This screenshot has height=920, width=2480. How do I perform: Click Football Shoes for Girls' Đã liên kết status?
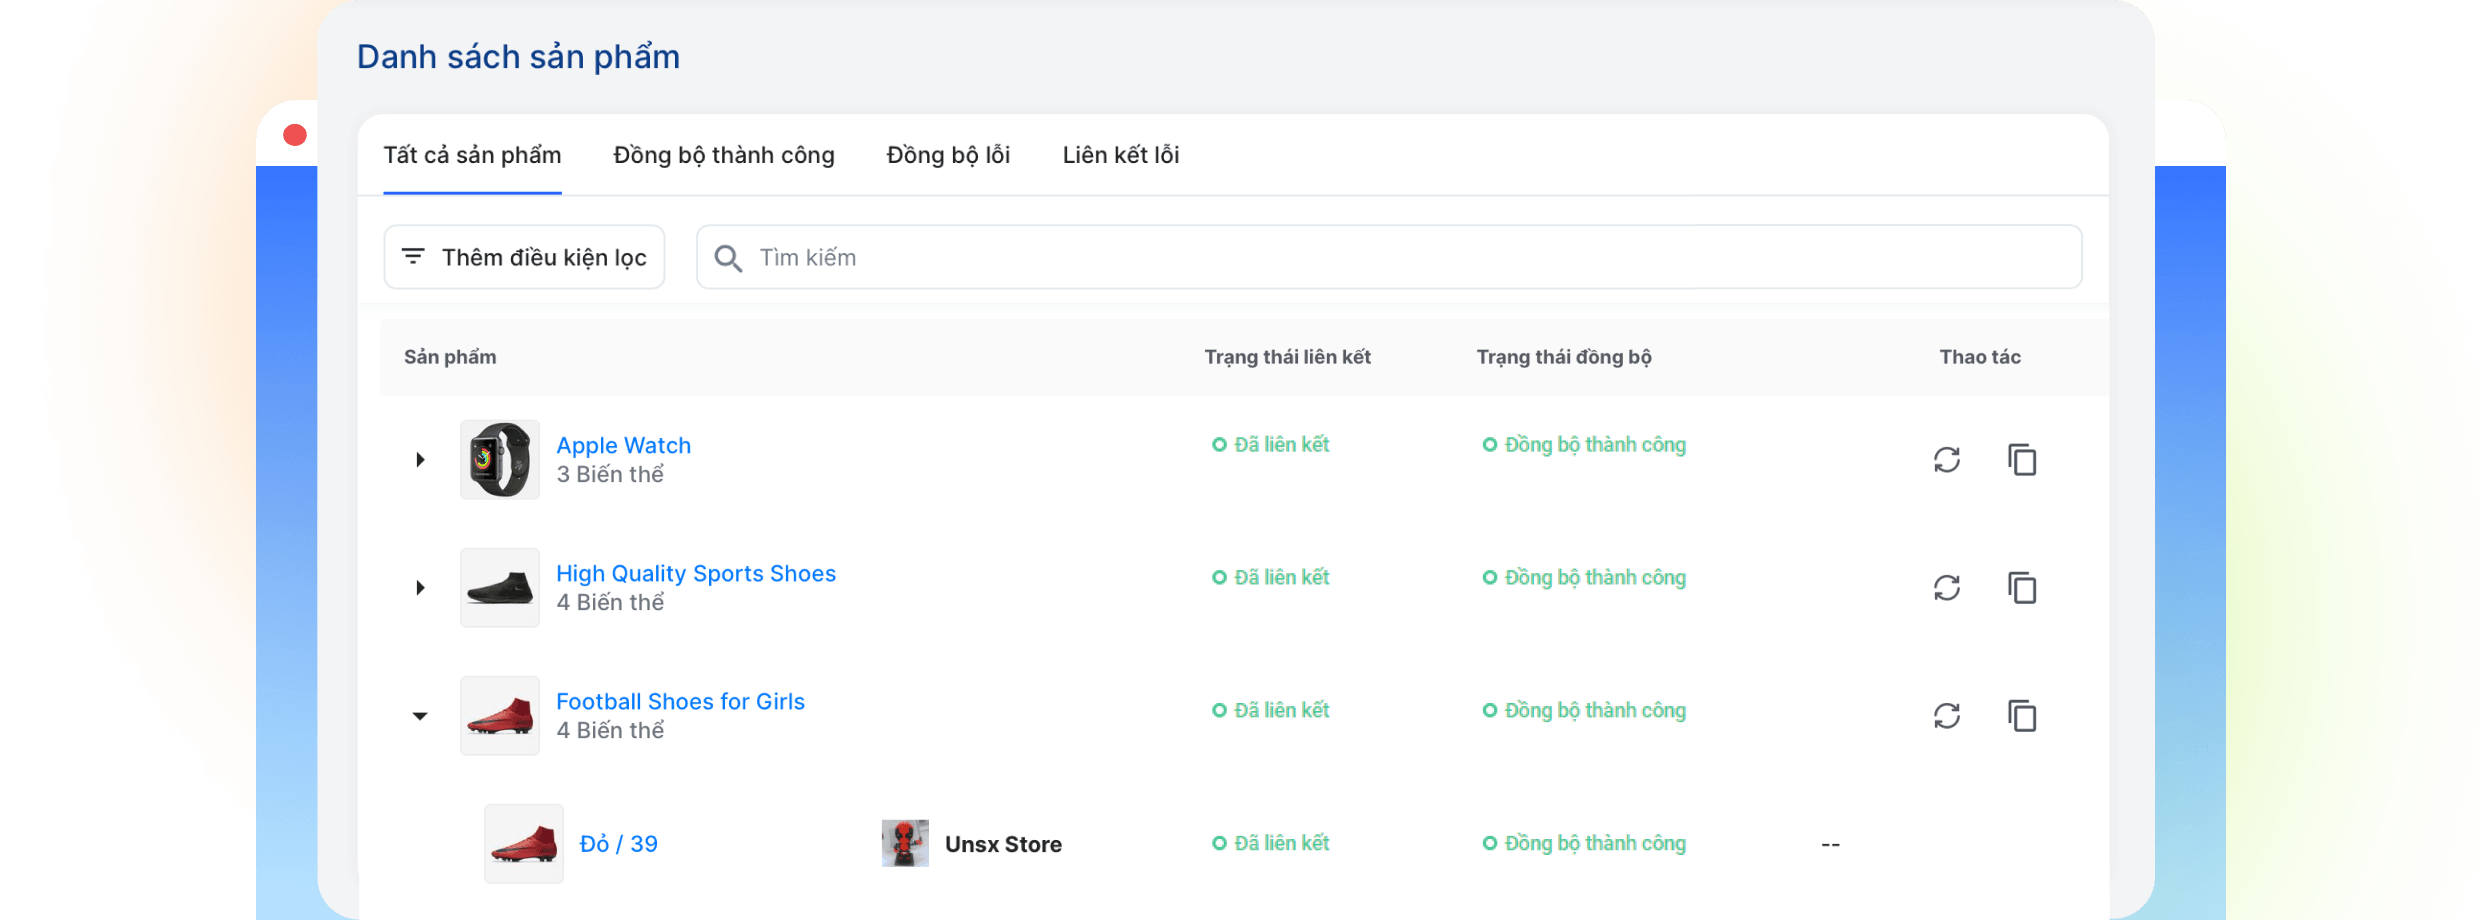click(x=1271, y=711)
